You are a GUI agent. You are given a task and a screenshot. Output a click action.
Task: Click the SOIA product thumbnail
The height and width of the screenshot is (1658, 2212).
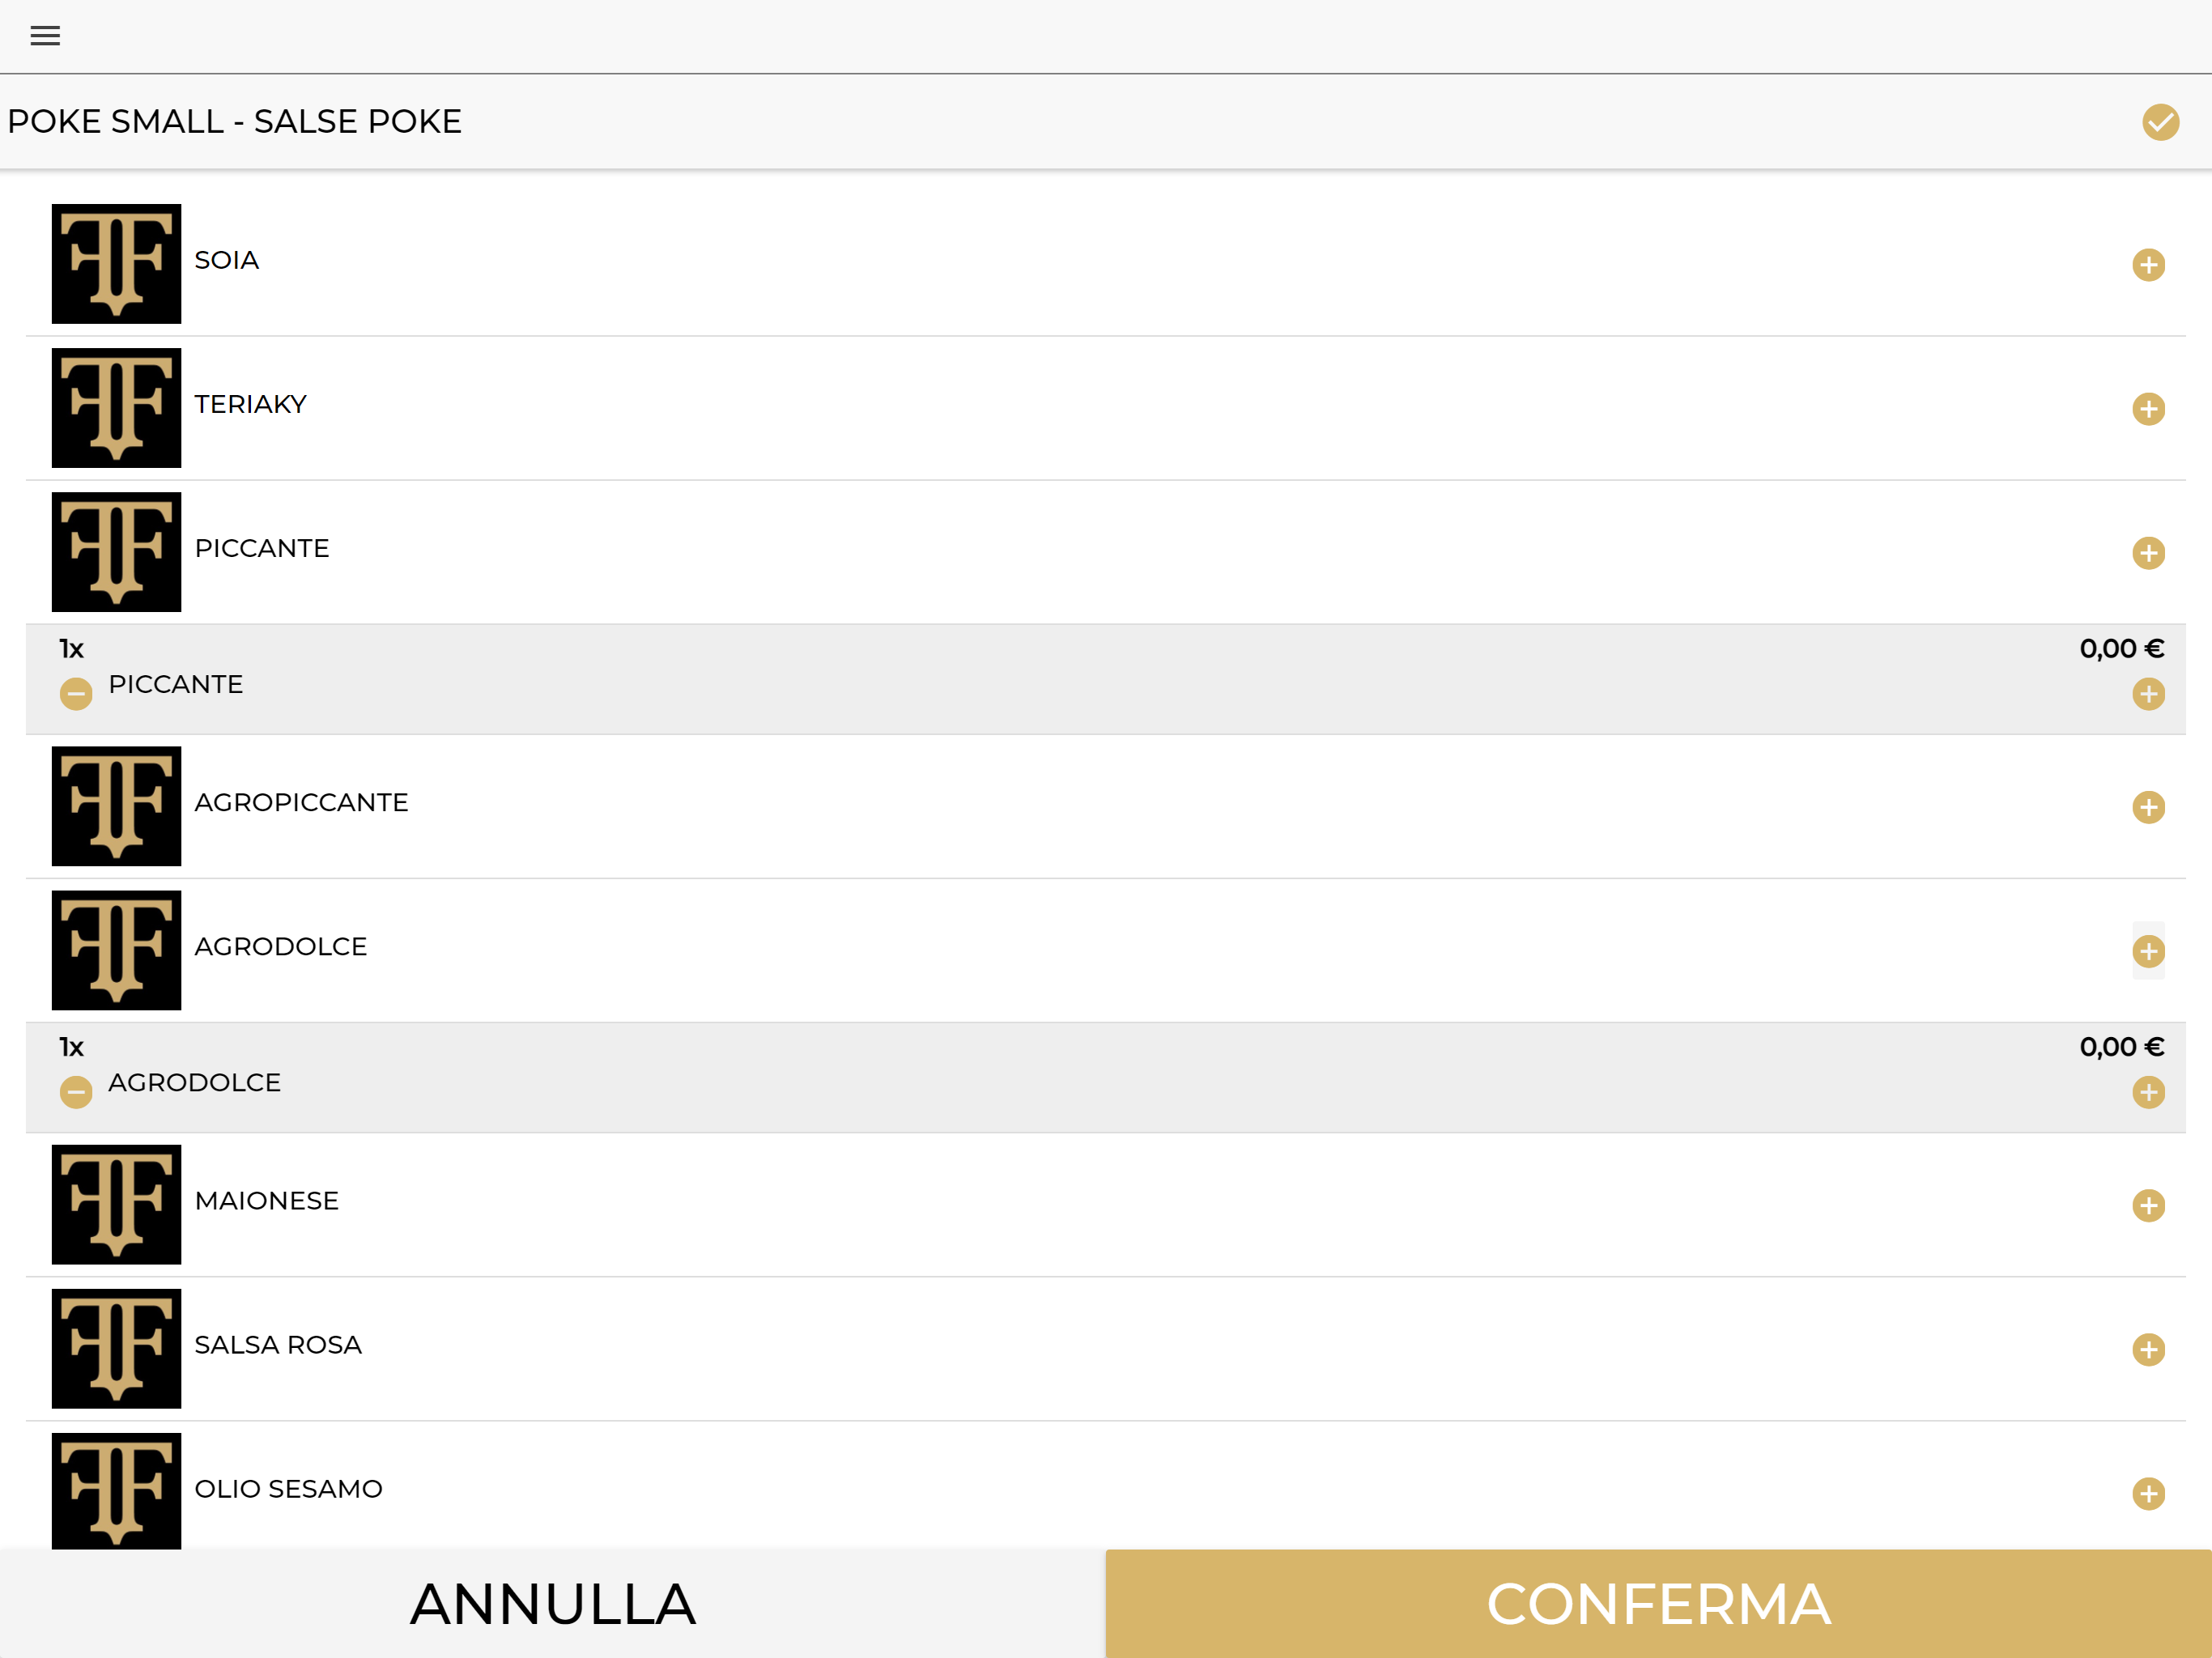117,264
